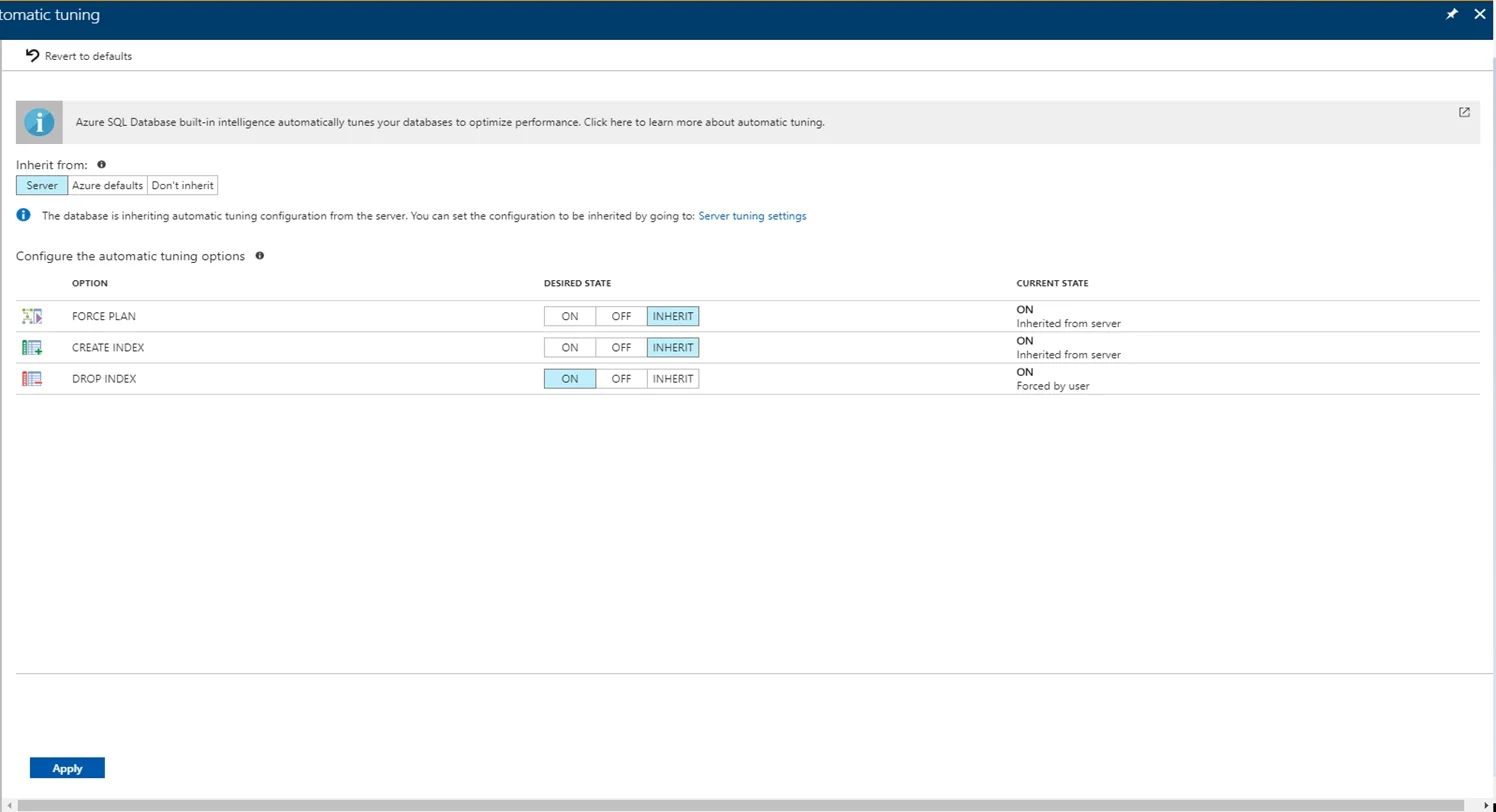Screen dimensions: 1496x812
Task: Set FORCE PLAN desired state to ON
Action: (570, 317)
